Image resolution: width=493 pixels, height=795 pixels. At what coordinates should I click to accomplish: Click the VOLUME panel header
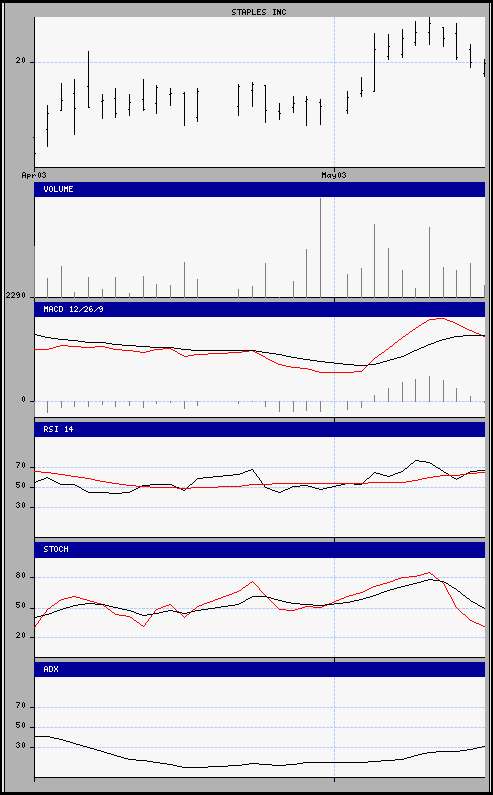pyautogui.click(x=260, y=189)
